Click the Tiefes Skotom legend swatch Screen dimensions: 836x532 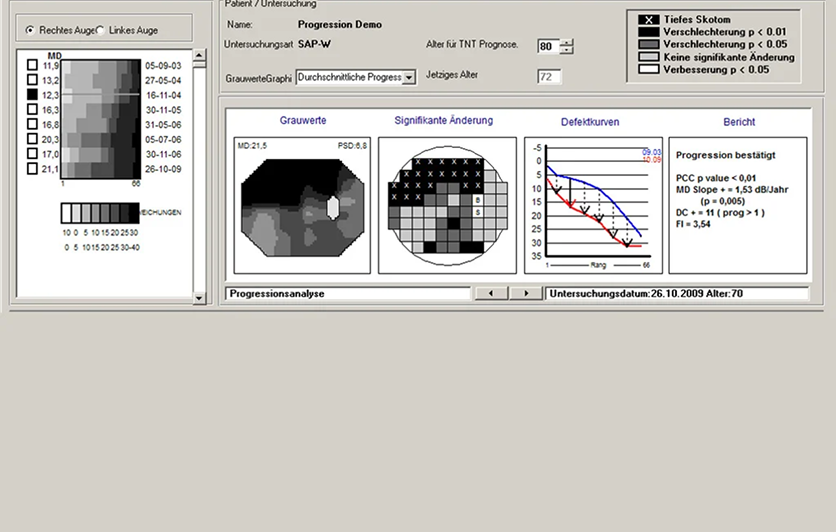point(648,20)
